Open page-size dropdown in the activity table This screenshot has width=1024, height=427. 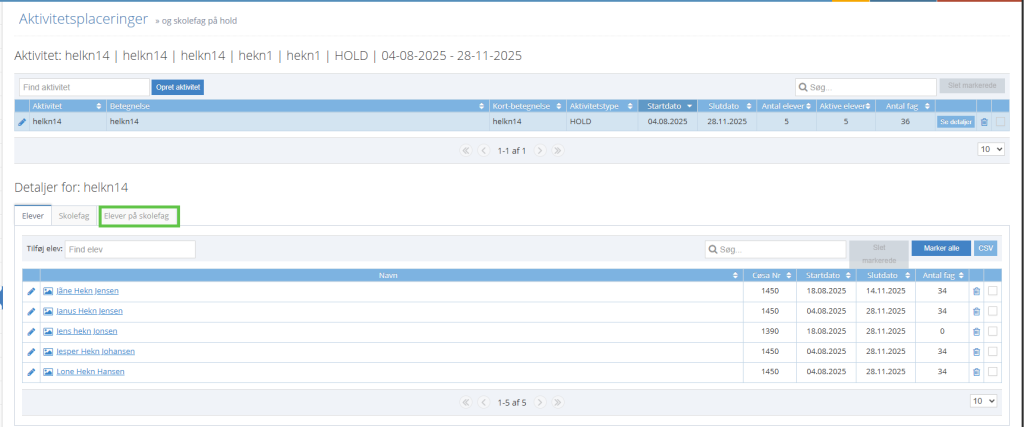tap(987, 149)
